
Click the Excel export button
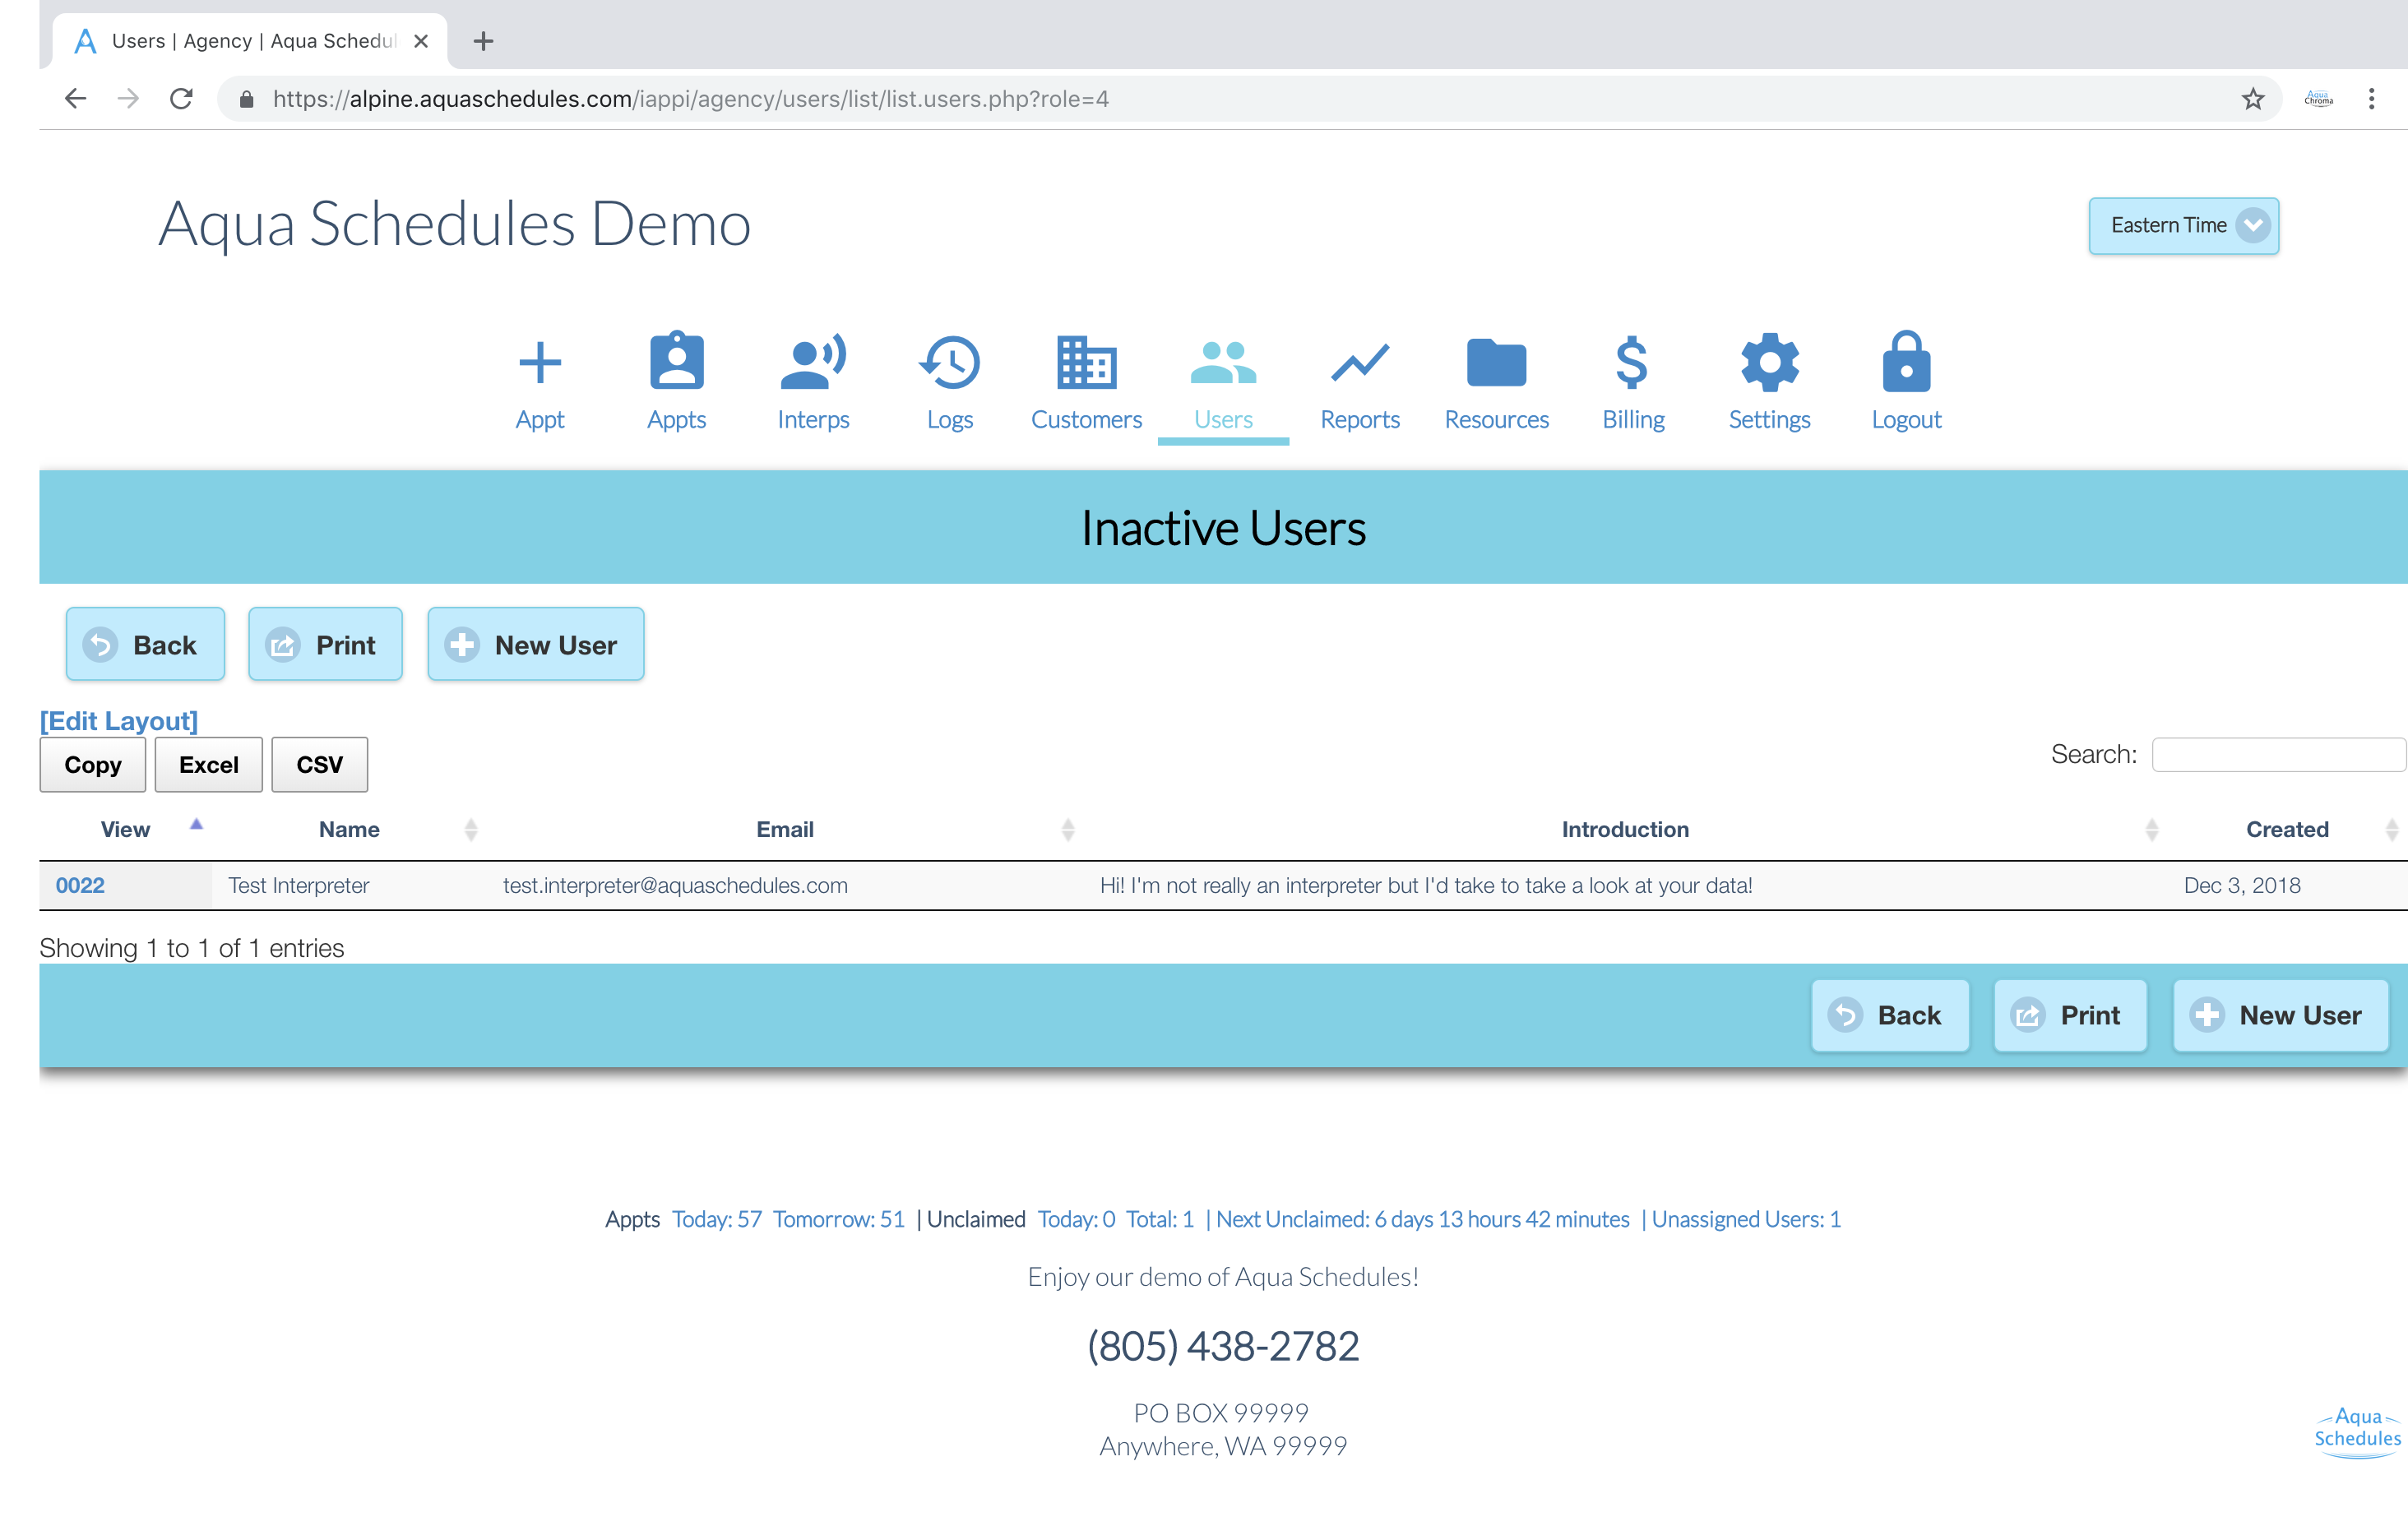(208, 764)
